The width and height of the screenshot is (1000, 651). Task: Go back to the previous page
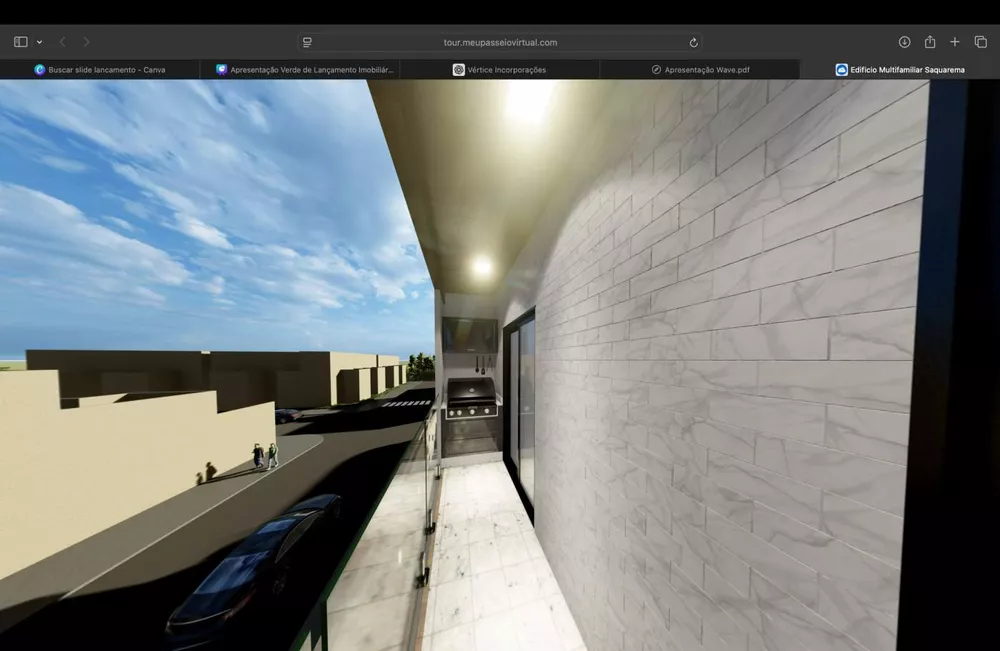click(x=62, y=42)
